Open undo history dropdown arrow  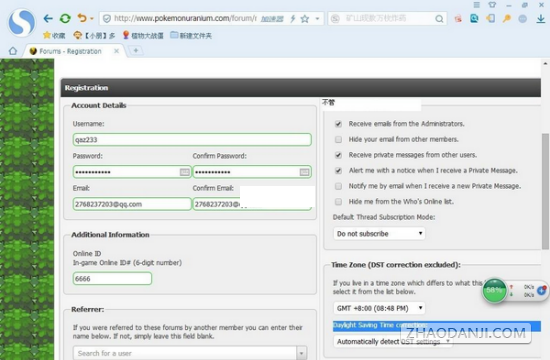pyautogui.click(x=92, y=19)
